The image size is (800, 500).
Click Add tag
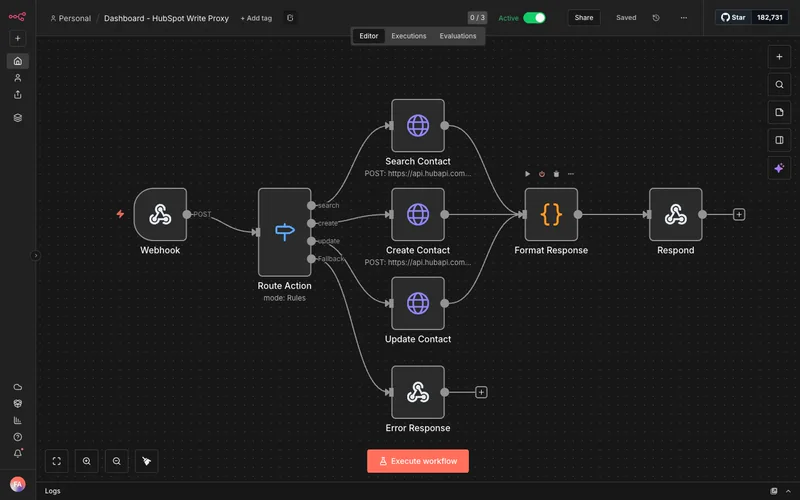point(256,18)
